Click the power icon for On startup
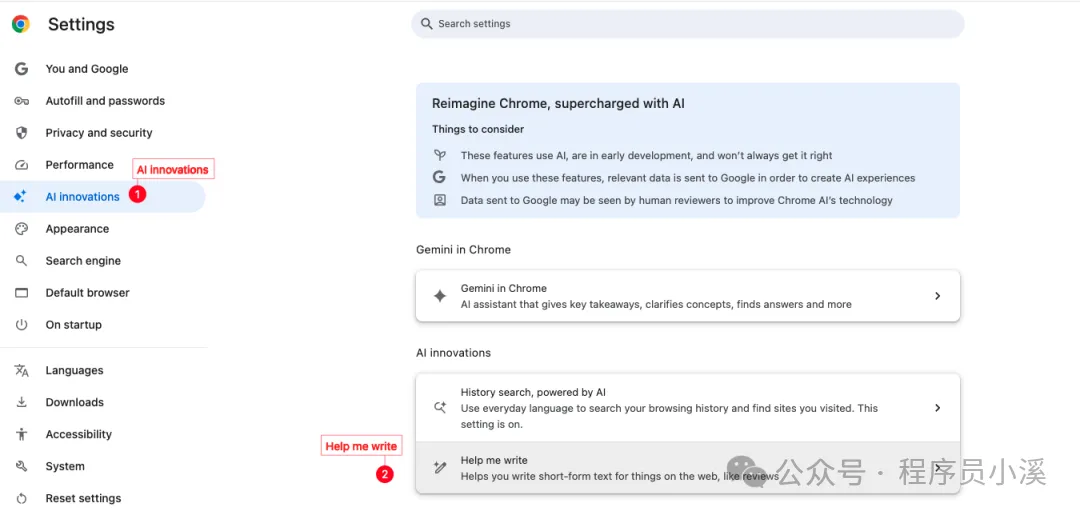 point(21,325)
